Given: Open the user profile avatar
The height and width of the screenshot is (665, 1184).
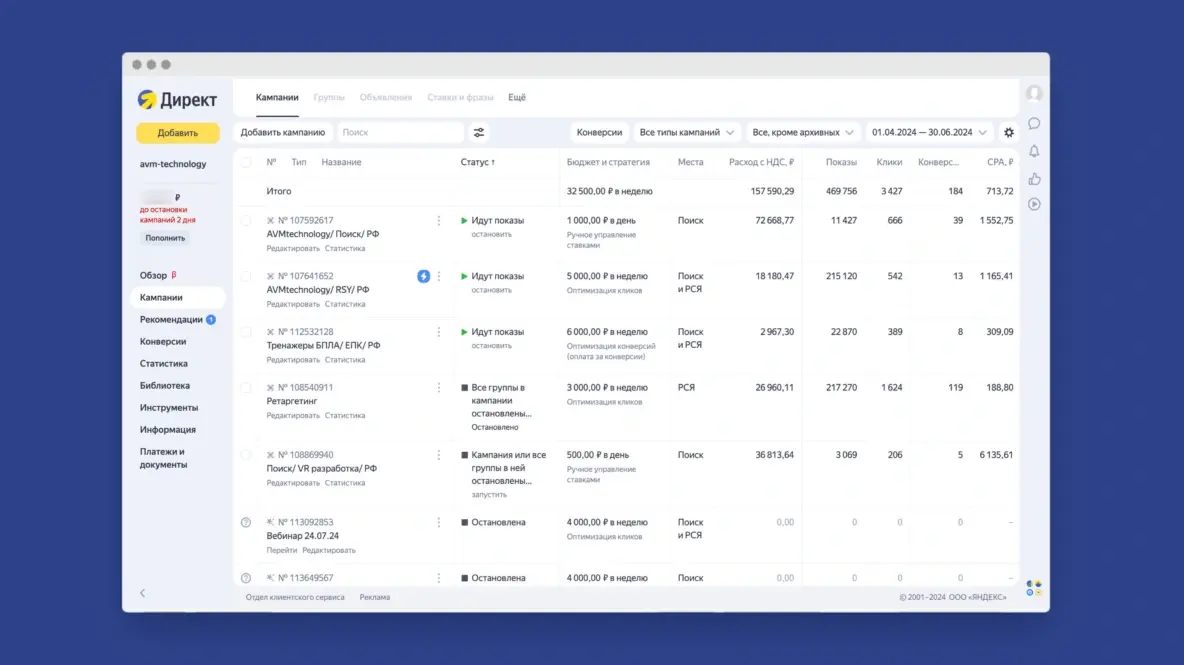Looking at the screenshot, I should pyautogui.click(x=1034, y=93).
